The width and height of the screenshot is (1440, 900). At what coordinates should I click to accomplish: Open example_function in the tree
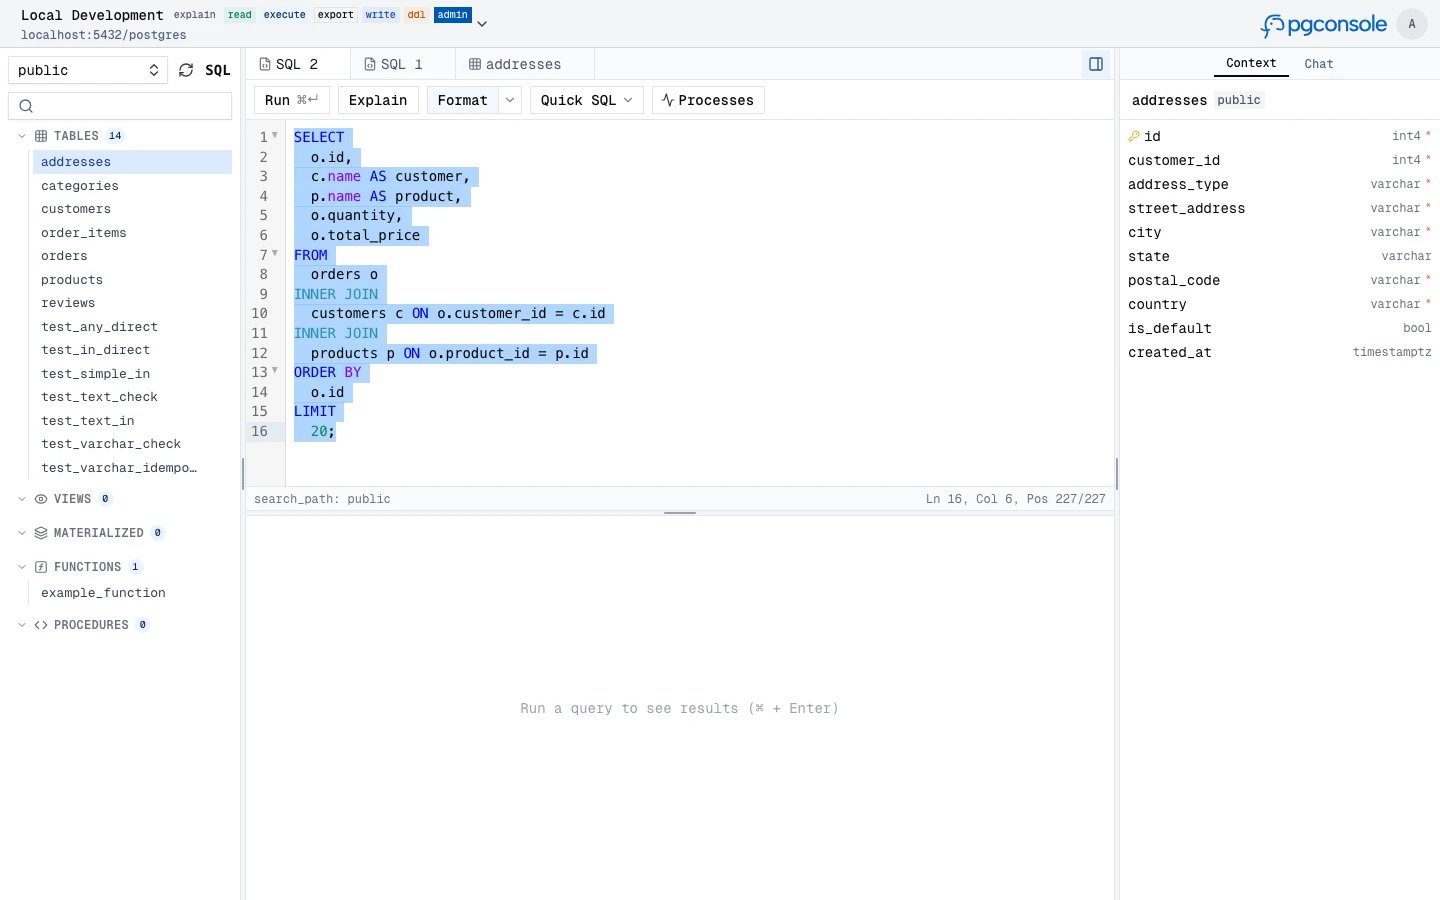point(132,593)
